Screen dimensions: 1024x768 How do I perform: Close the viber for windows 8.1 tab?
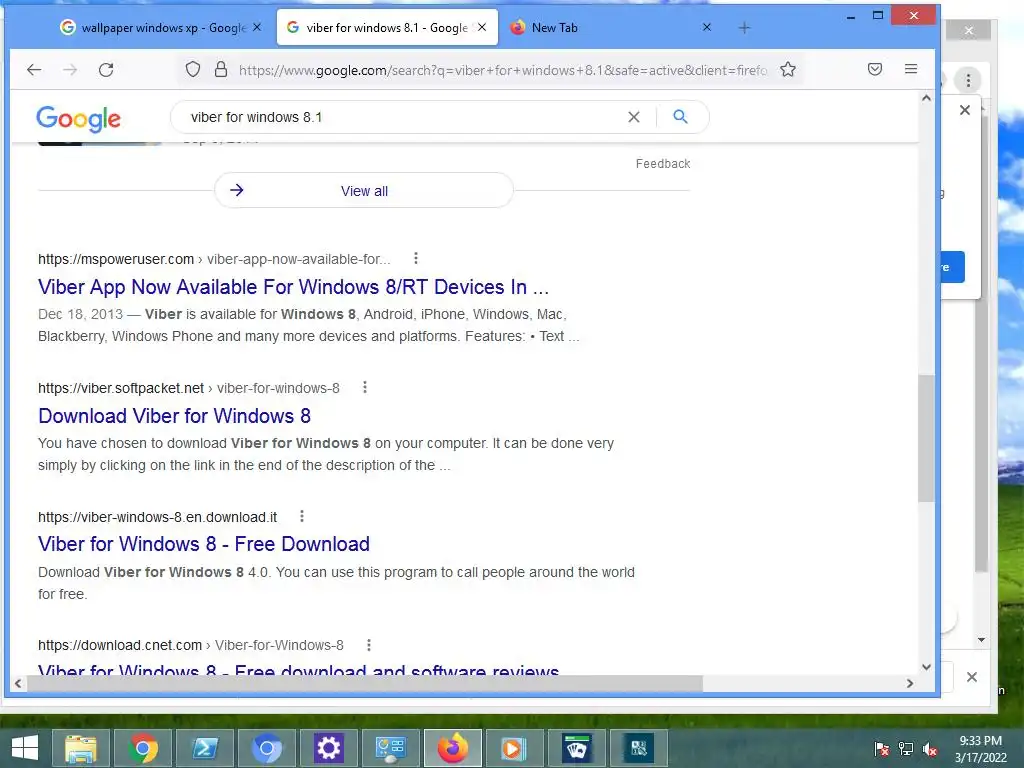(482, 27)
